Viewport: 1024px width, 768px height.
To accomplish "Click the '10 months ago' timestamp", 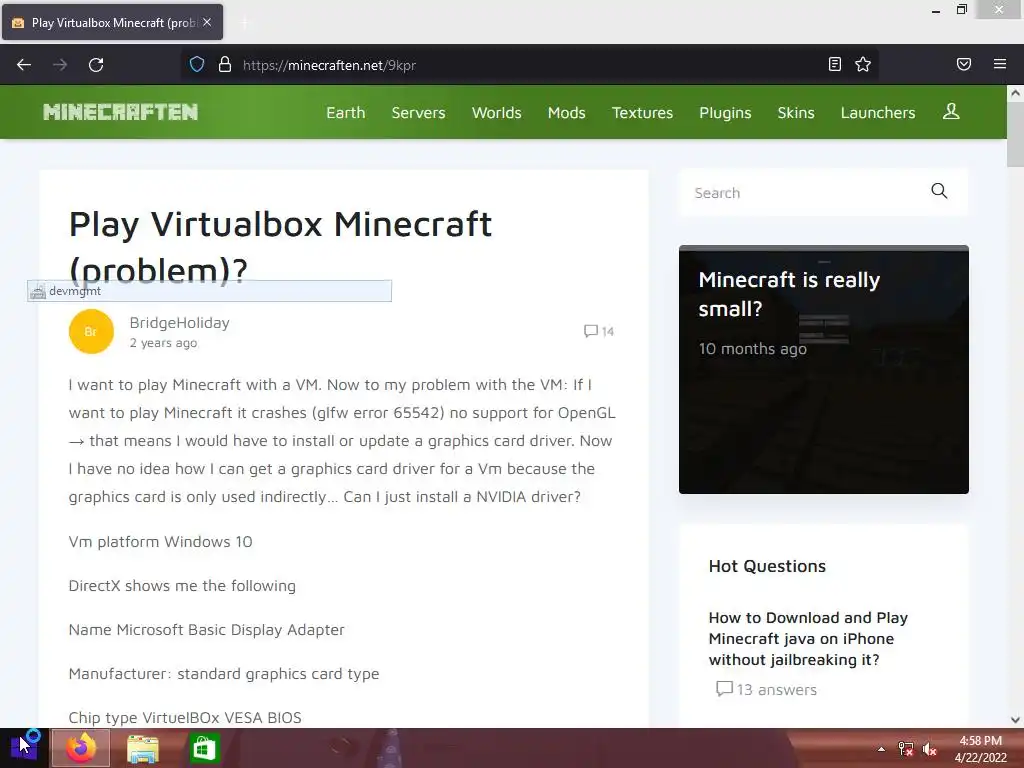I will pyautogui.click(x=752, y=349).
